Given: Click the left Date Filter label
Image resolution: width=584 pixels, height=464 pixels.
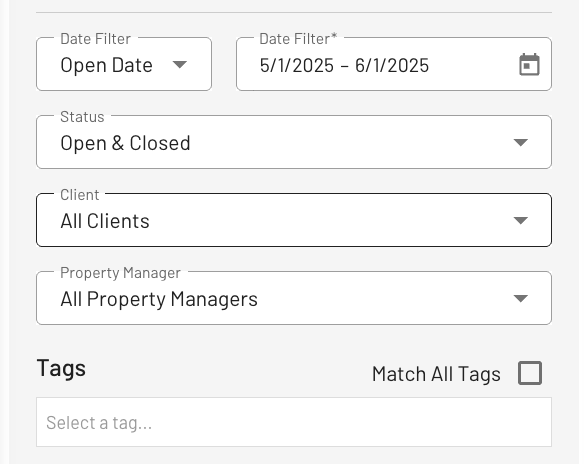Looking at the screenshot, I should click(96, 39).
